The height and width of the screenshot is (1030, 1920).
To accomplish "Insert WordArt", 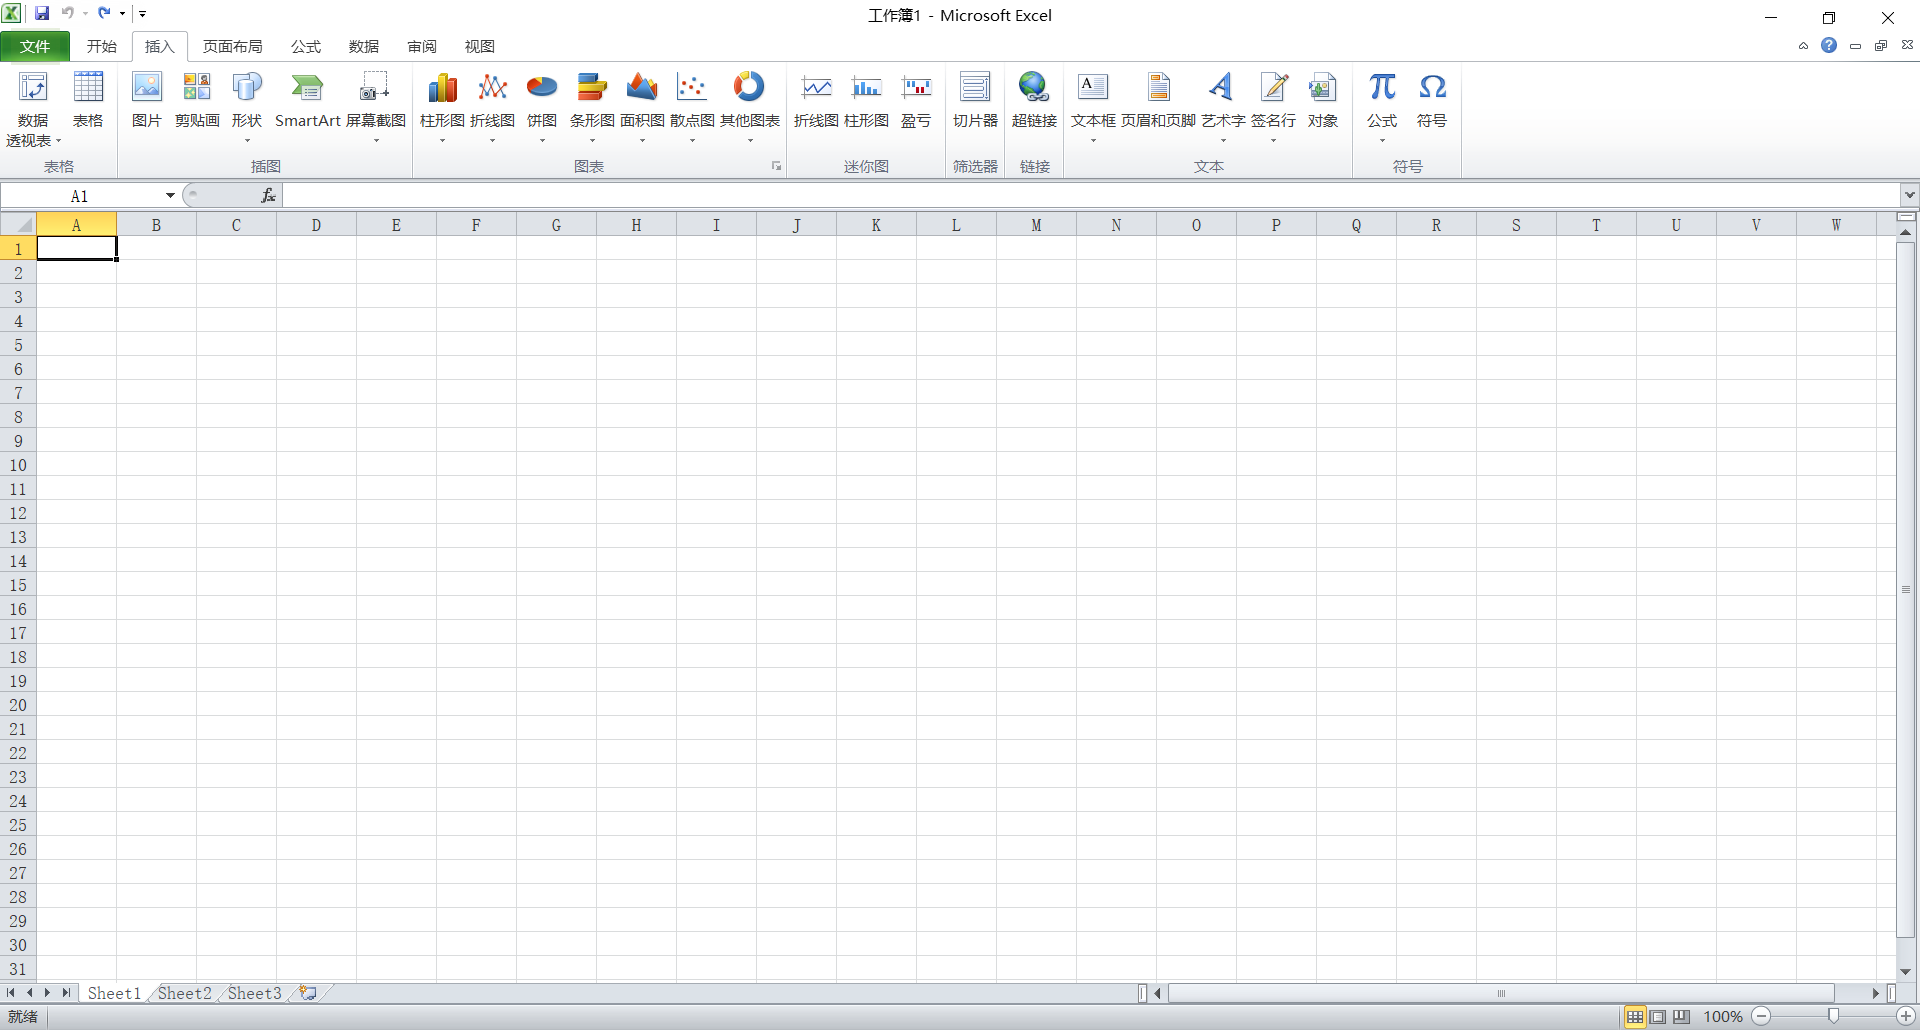I will (x=1221, y=100).
